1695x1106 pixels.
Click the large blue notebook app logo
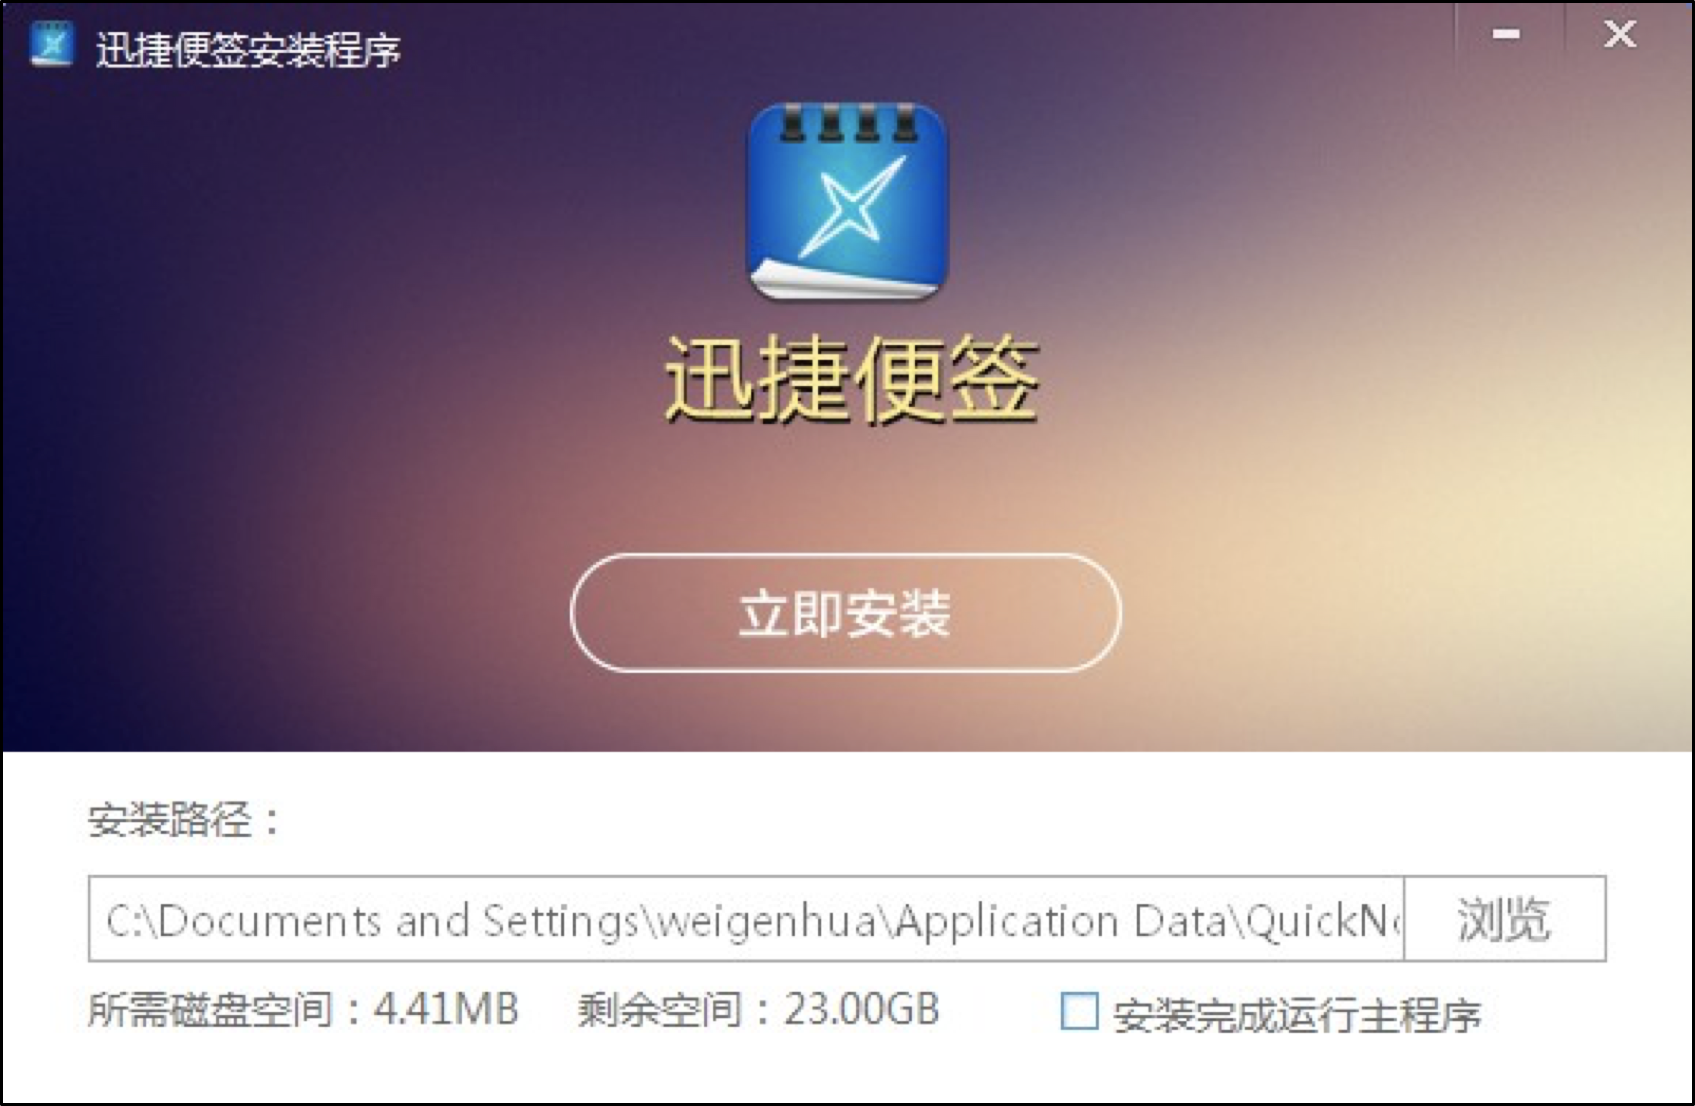click(848, 201)
